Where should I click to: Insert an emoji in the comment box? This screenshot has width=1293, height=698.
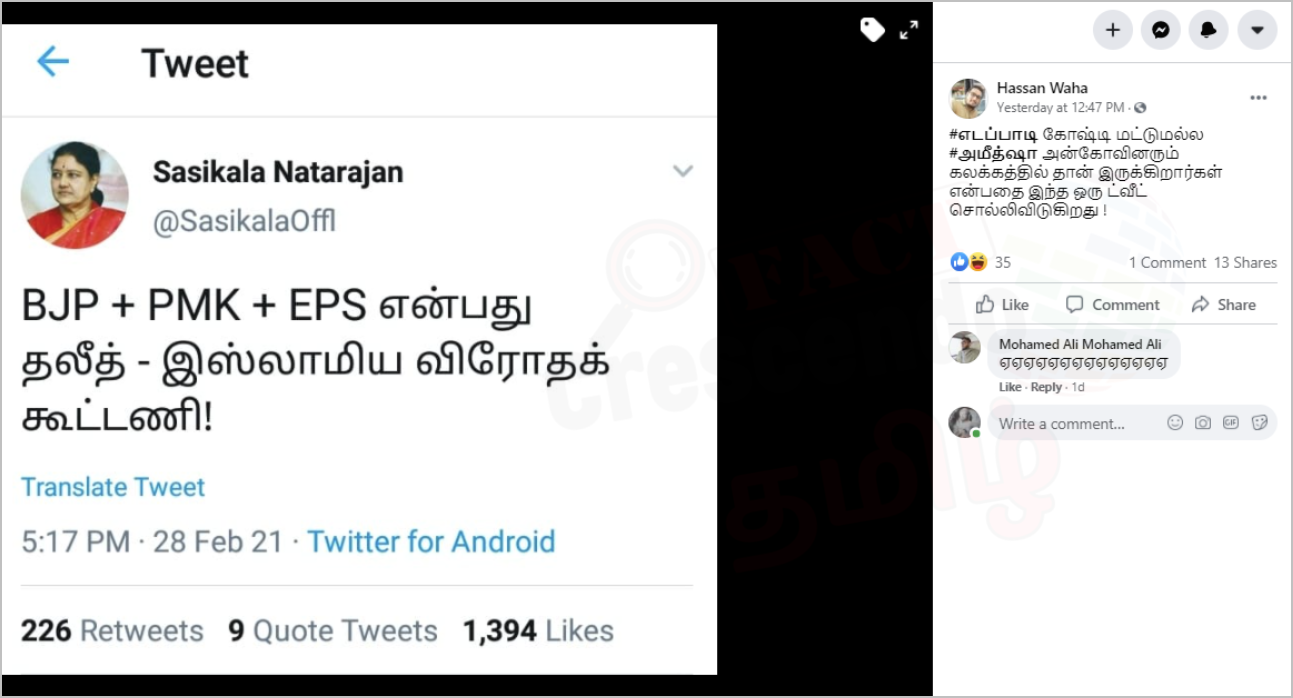[1175, 423]
